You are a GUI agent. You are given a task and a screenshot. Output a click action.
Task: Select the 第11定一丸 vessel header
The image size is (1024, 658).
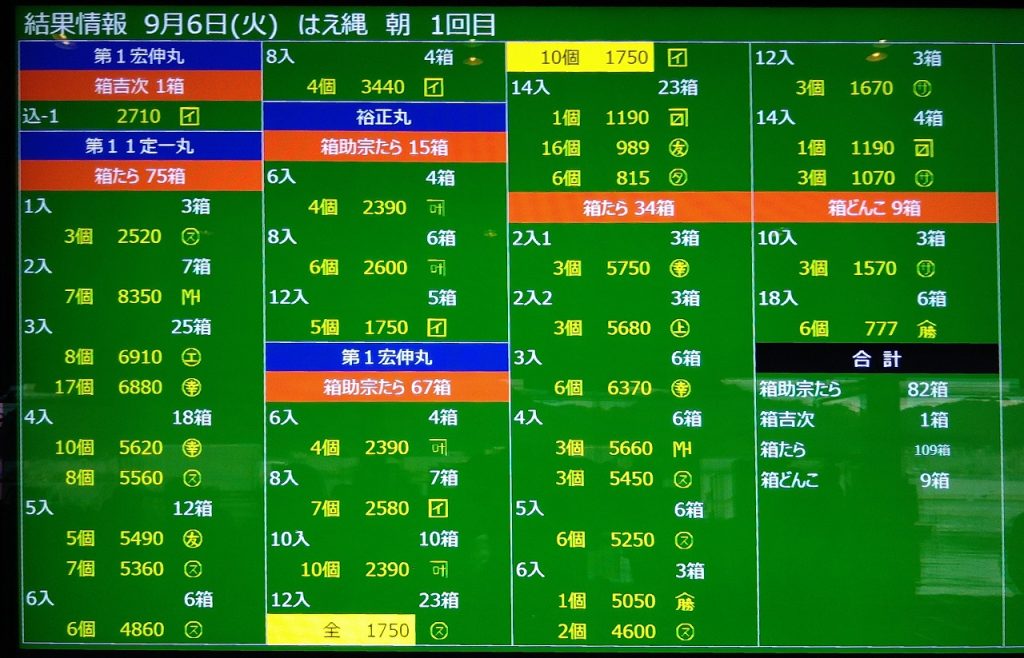140,146
